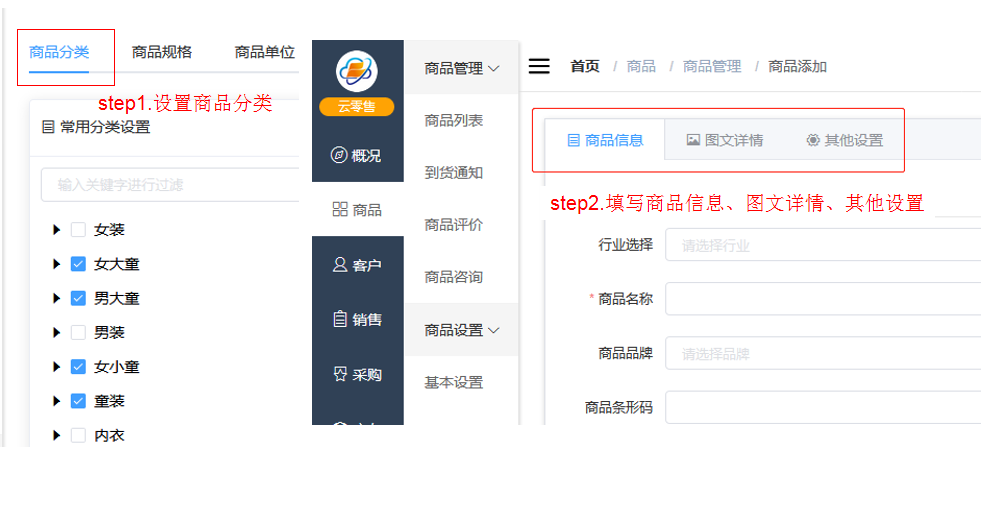995x515 pixels.
Task: Click the 常用分类设置 header list icon
Action: tap(48, 127)
